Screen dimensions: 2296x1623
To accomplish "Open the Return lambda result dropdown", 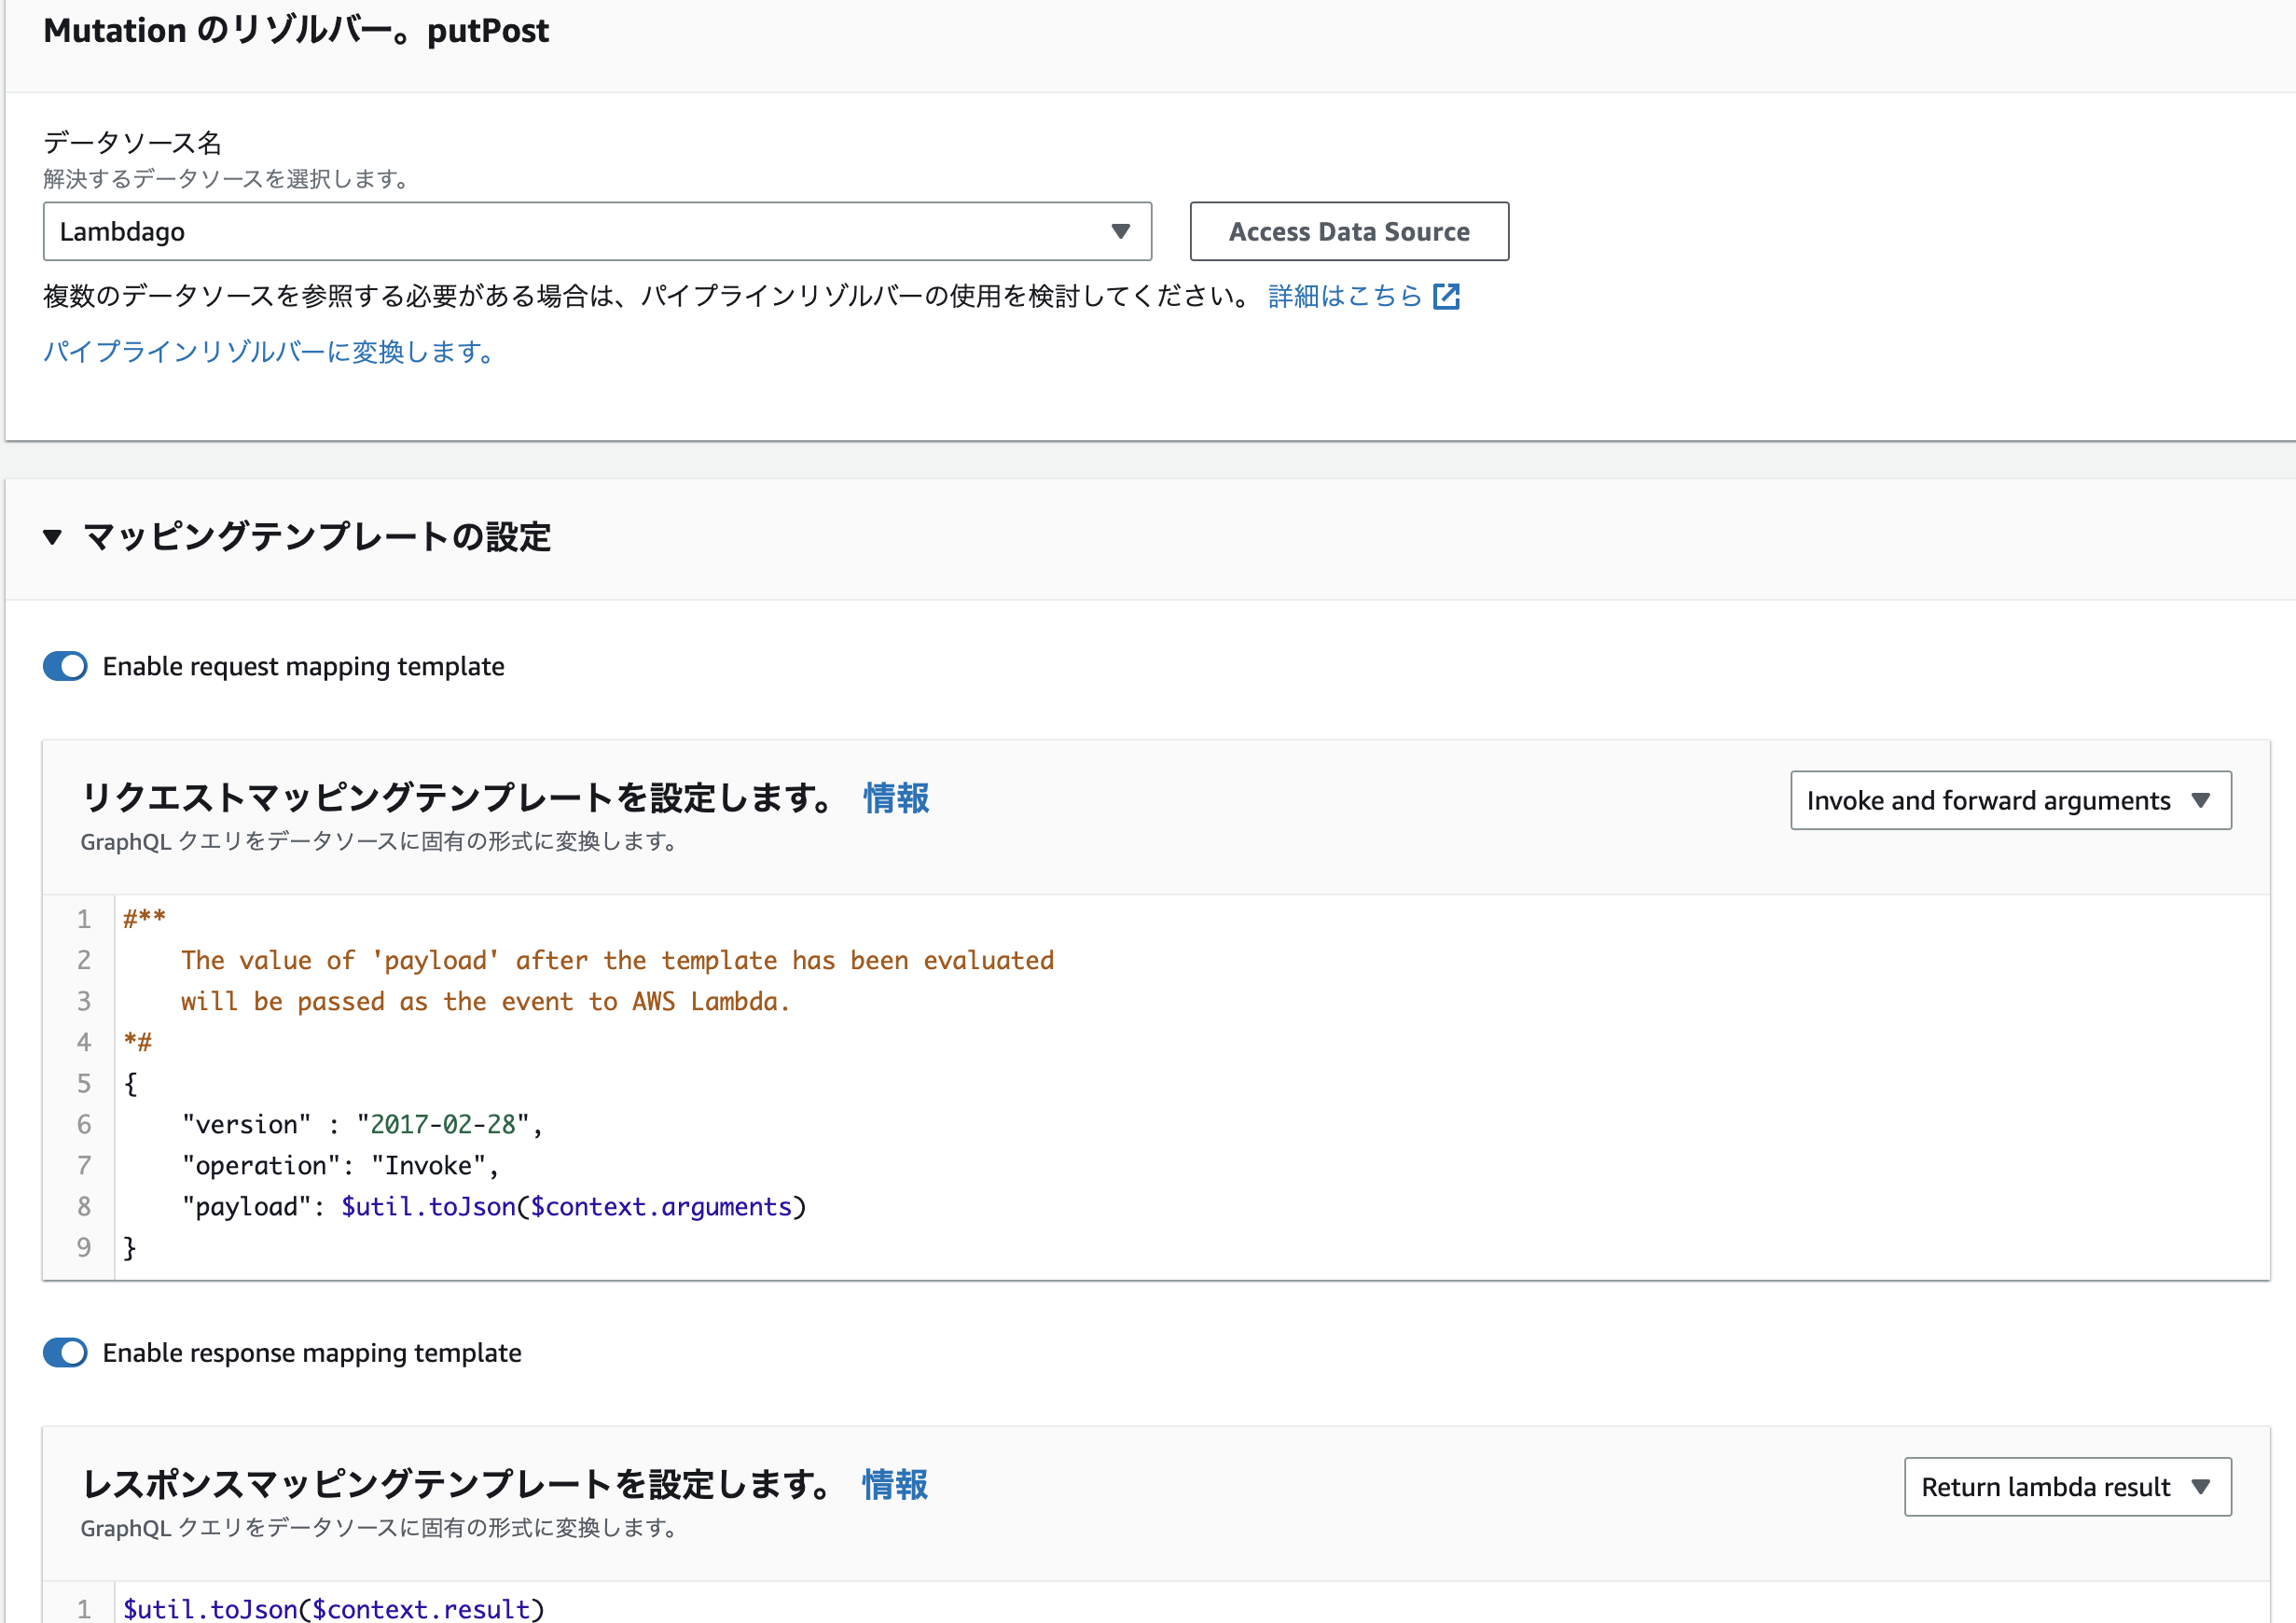I will [2067, 1486].
